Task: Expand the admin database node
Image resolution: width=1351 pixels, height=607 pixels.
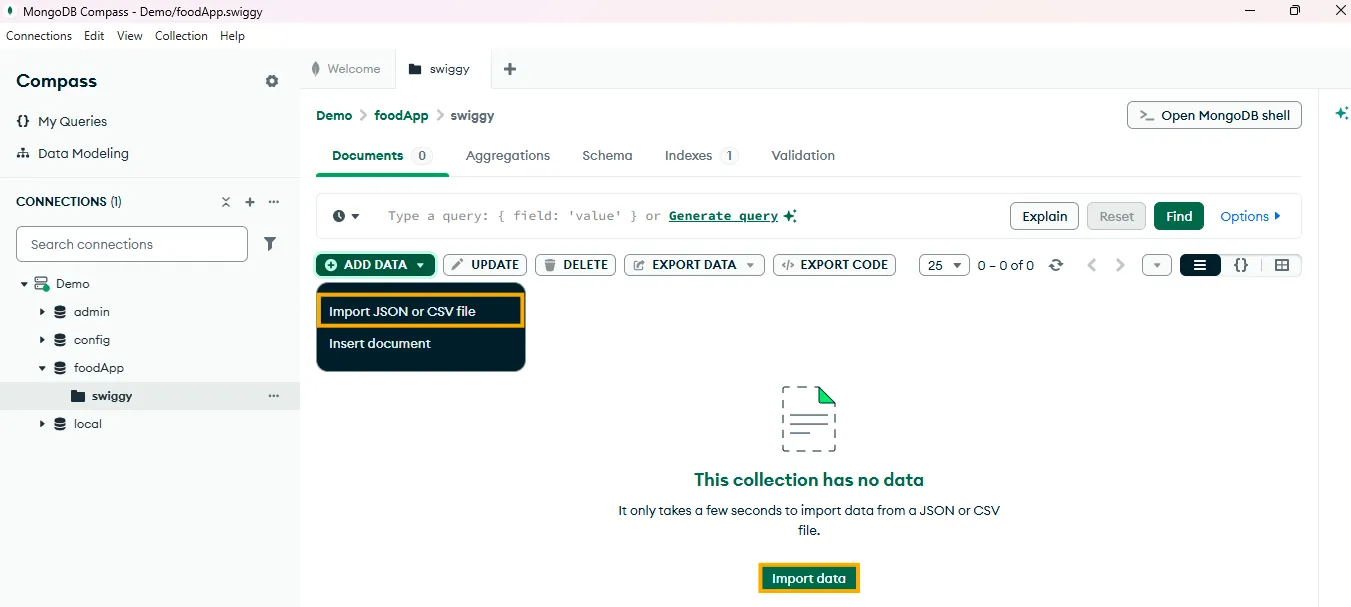Action: pyautogui.click(x=43, y=312)
